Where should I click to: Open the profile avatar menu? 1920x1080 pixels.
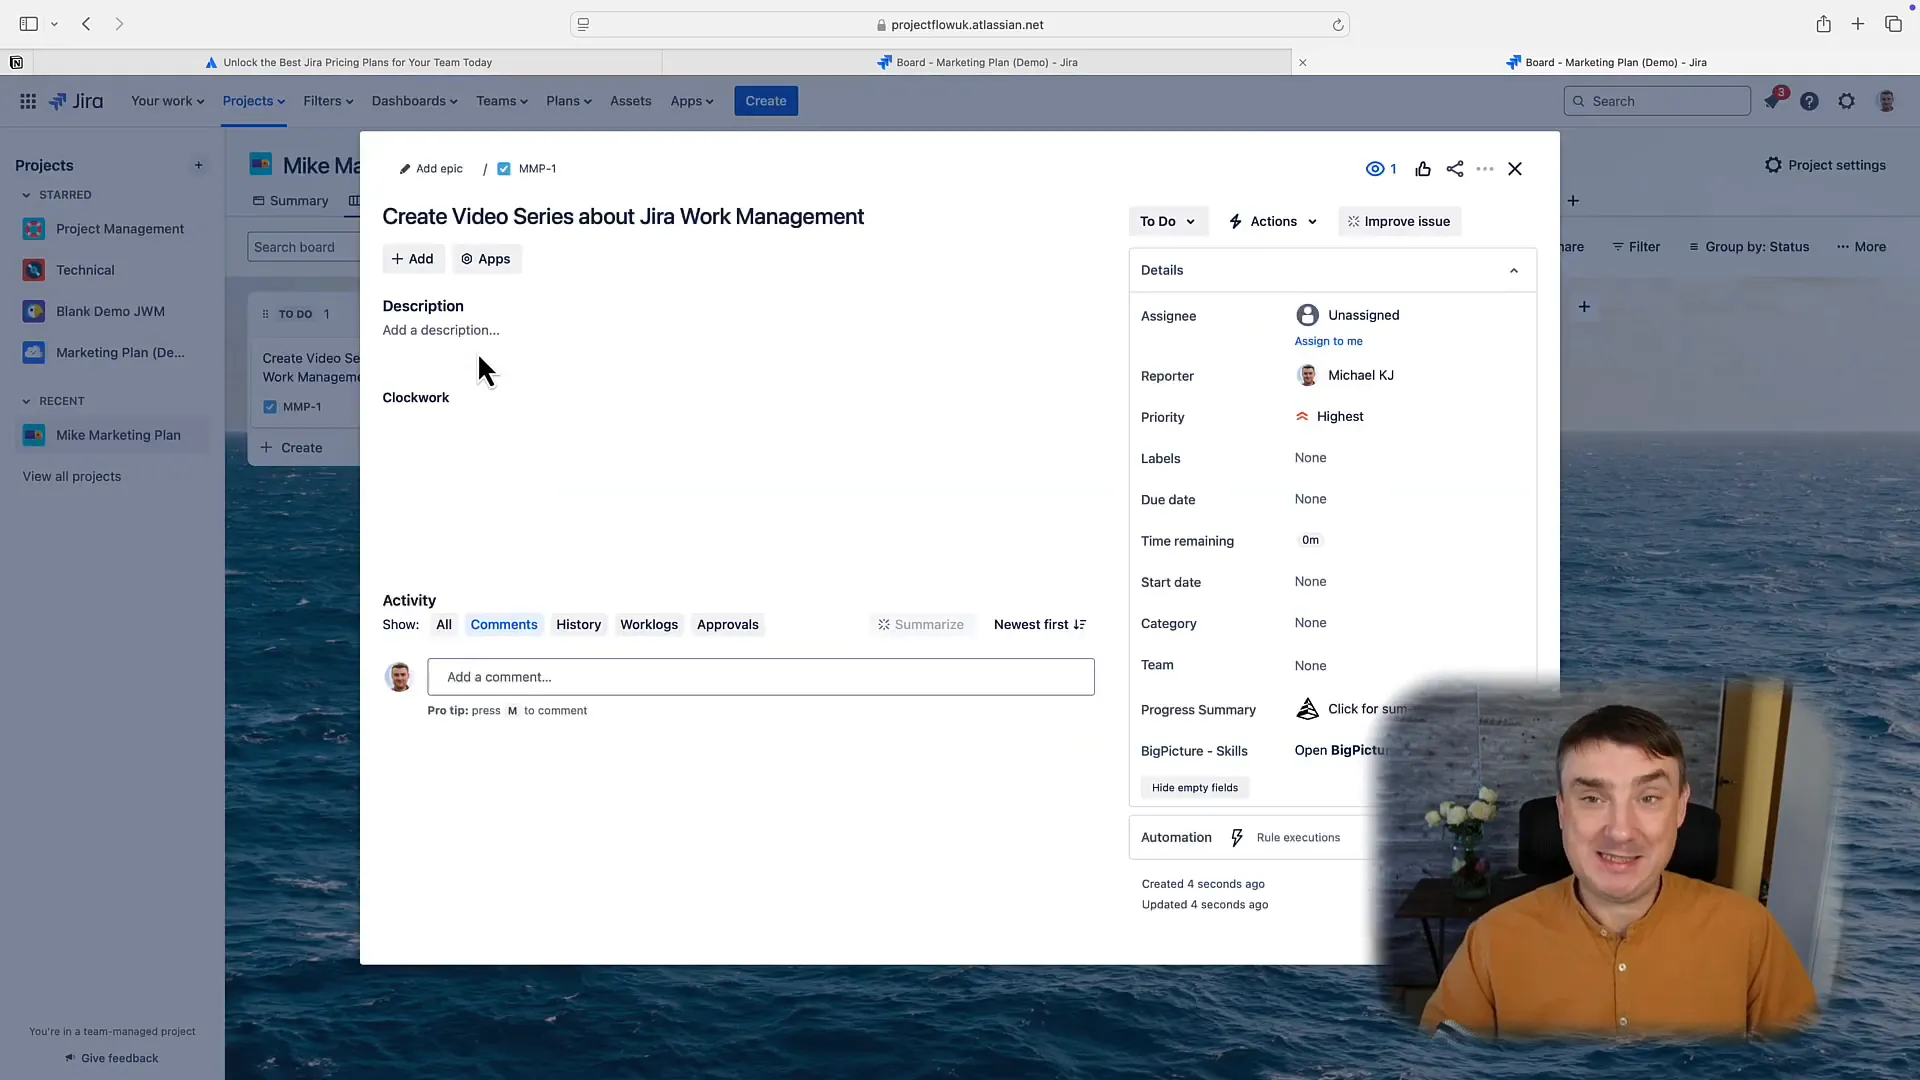pyautogui.click(x=1886, y=101)
